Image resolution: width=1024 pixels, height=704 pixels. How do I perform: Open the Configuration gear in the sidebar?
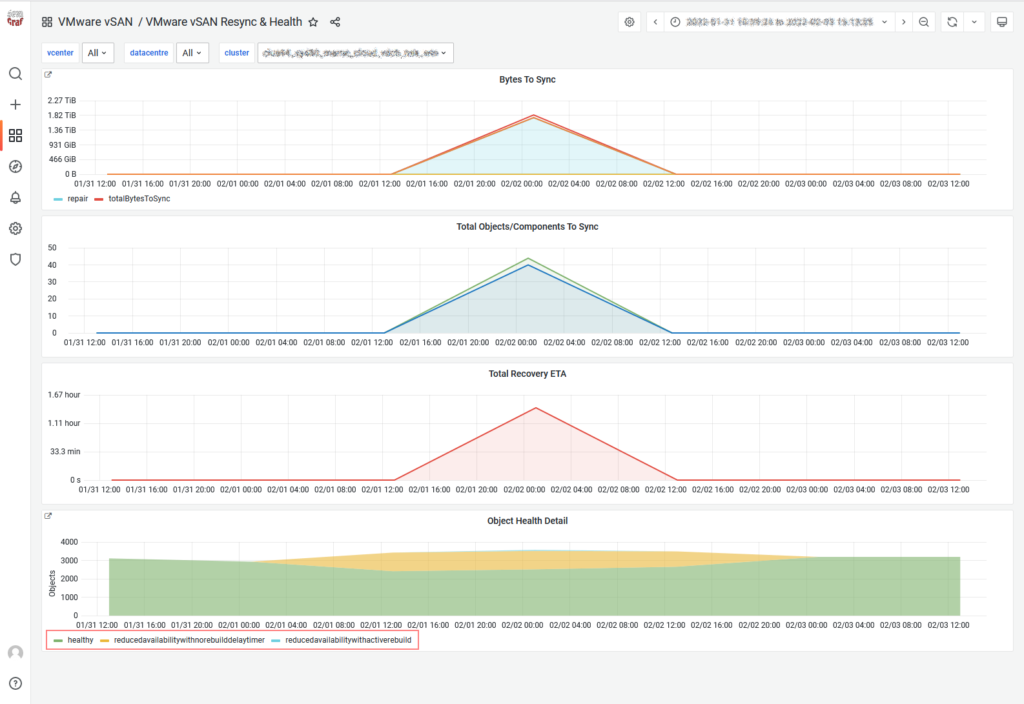coord(15,228)
